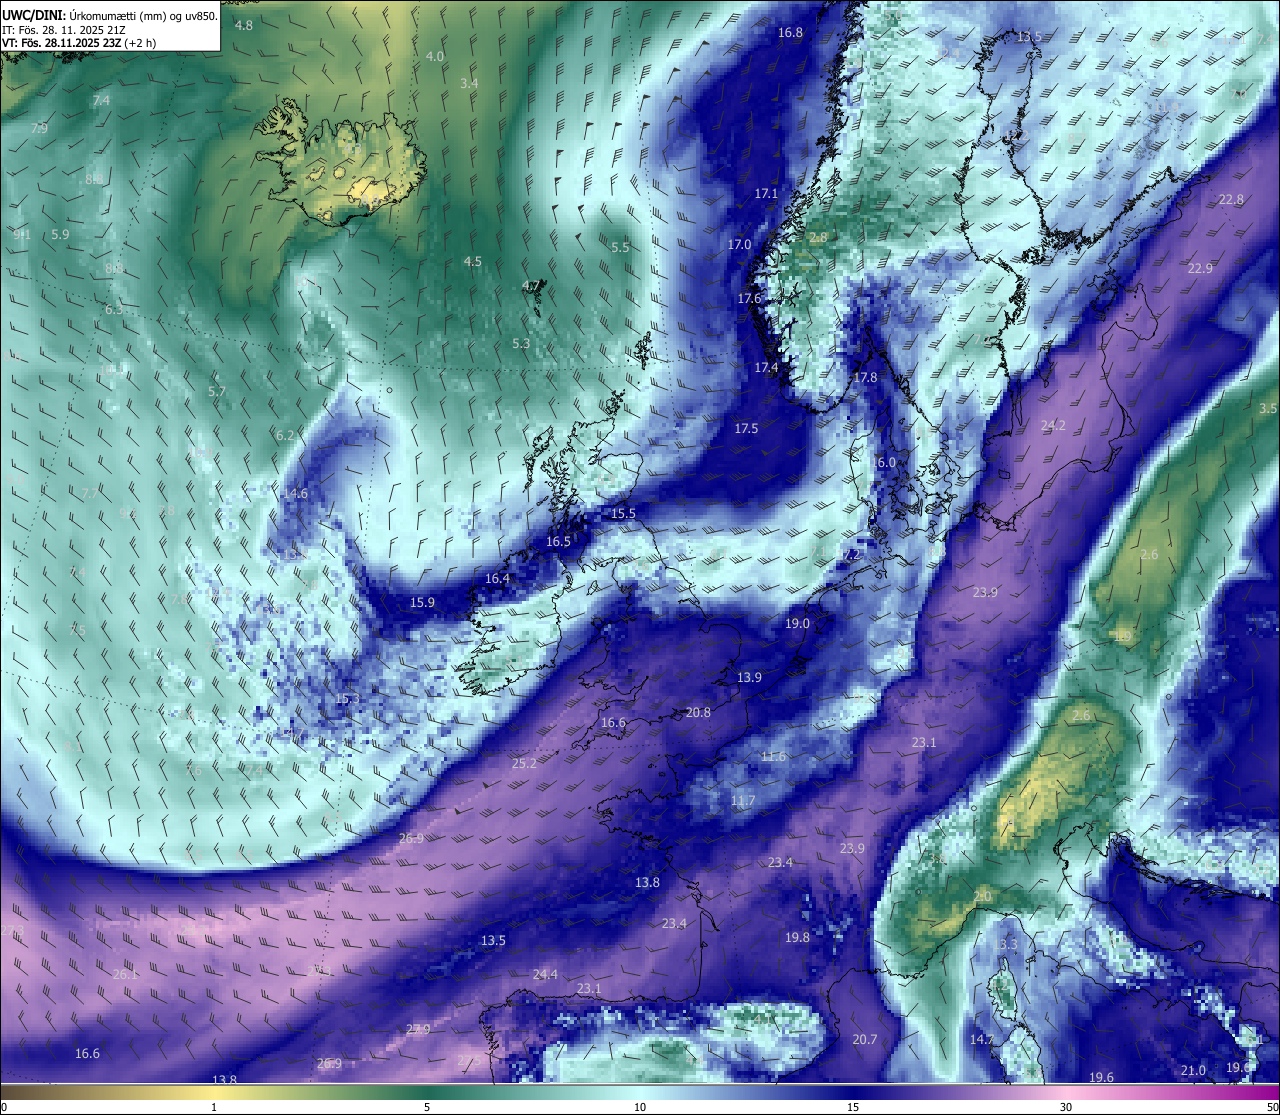
Task: Click the value 14.6 in the Atlantic
Action: pos(295,494)
